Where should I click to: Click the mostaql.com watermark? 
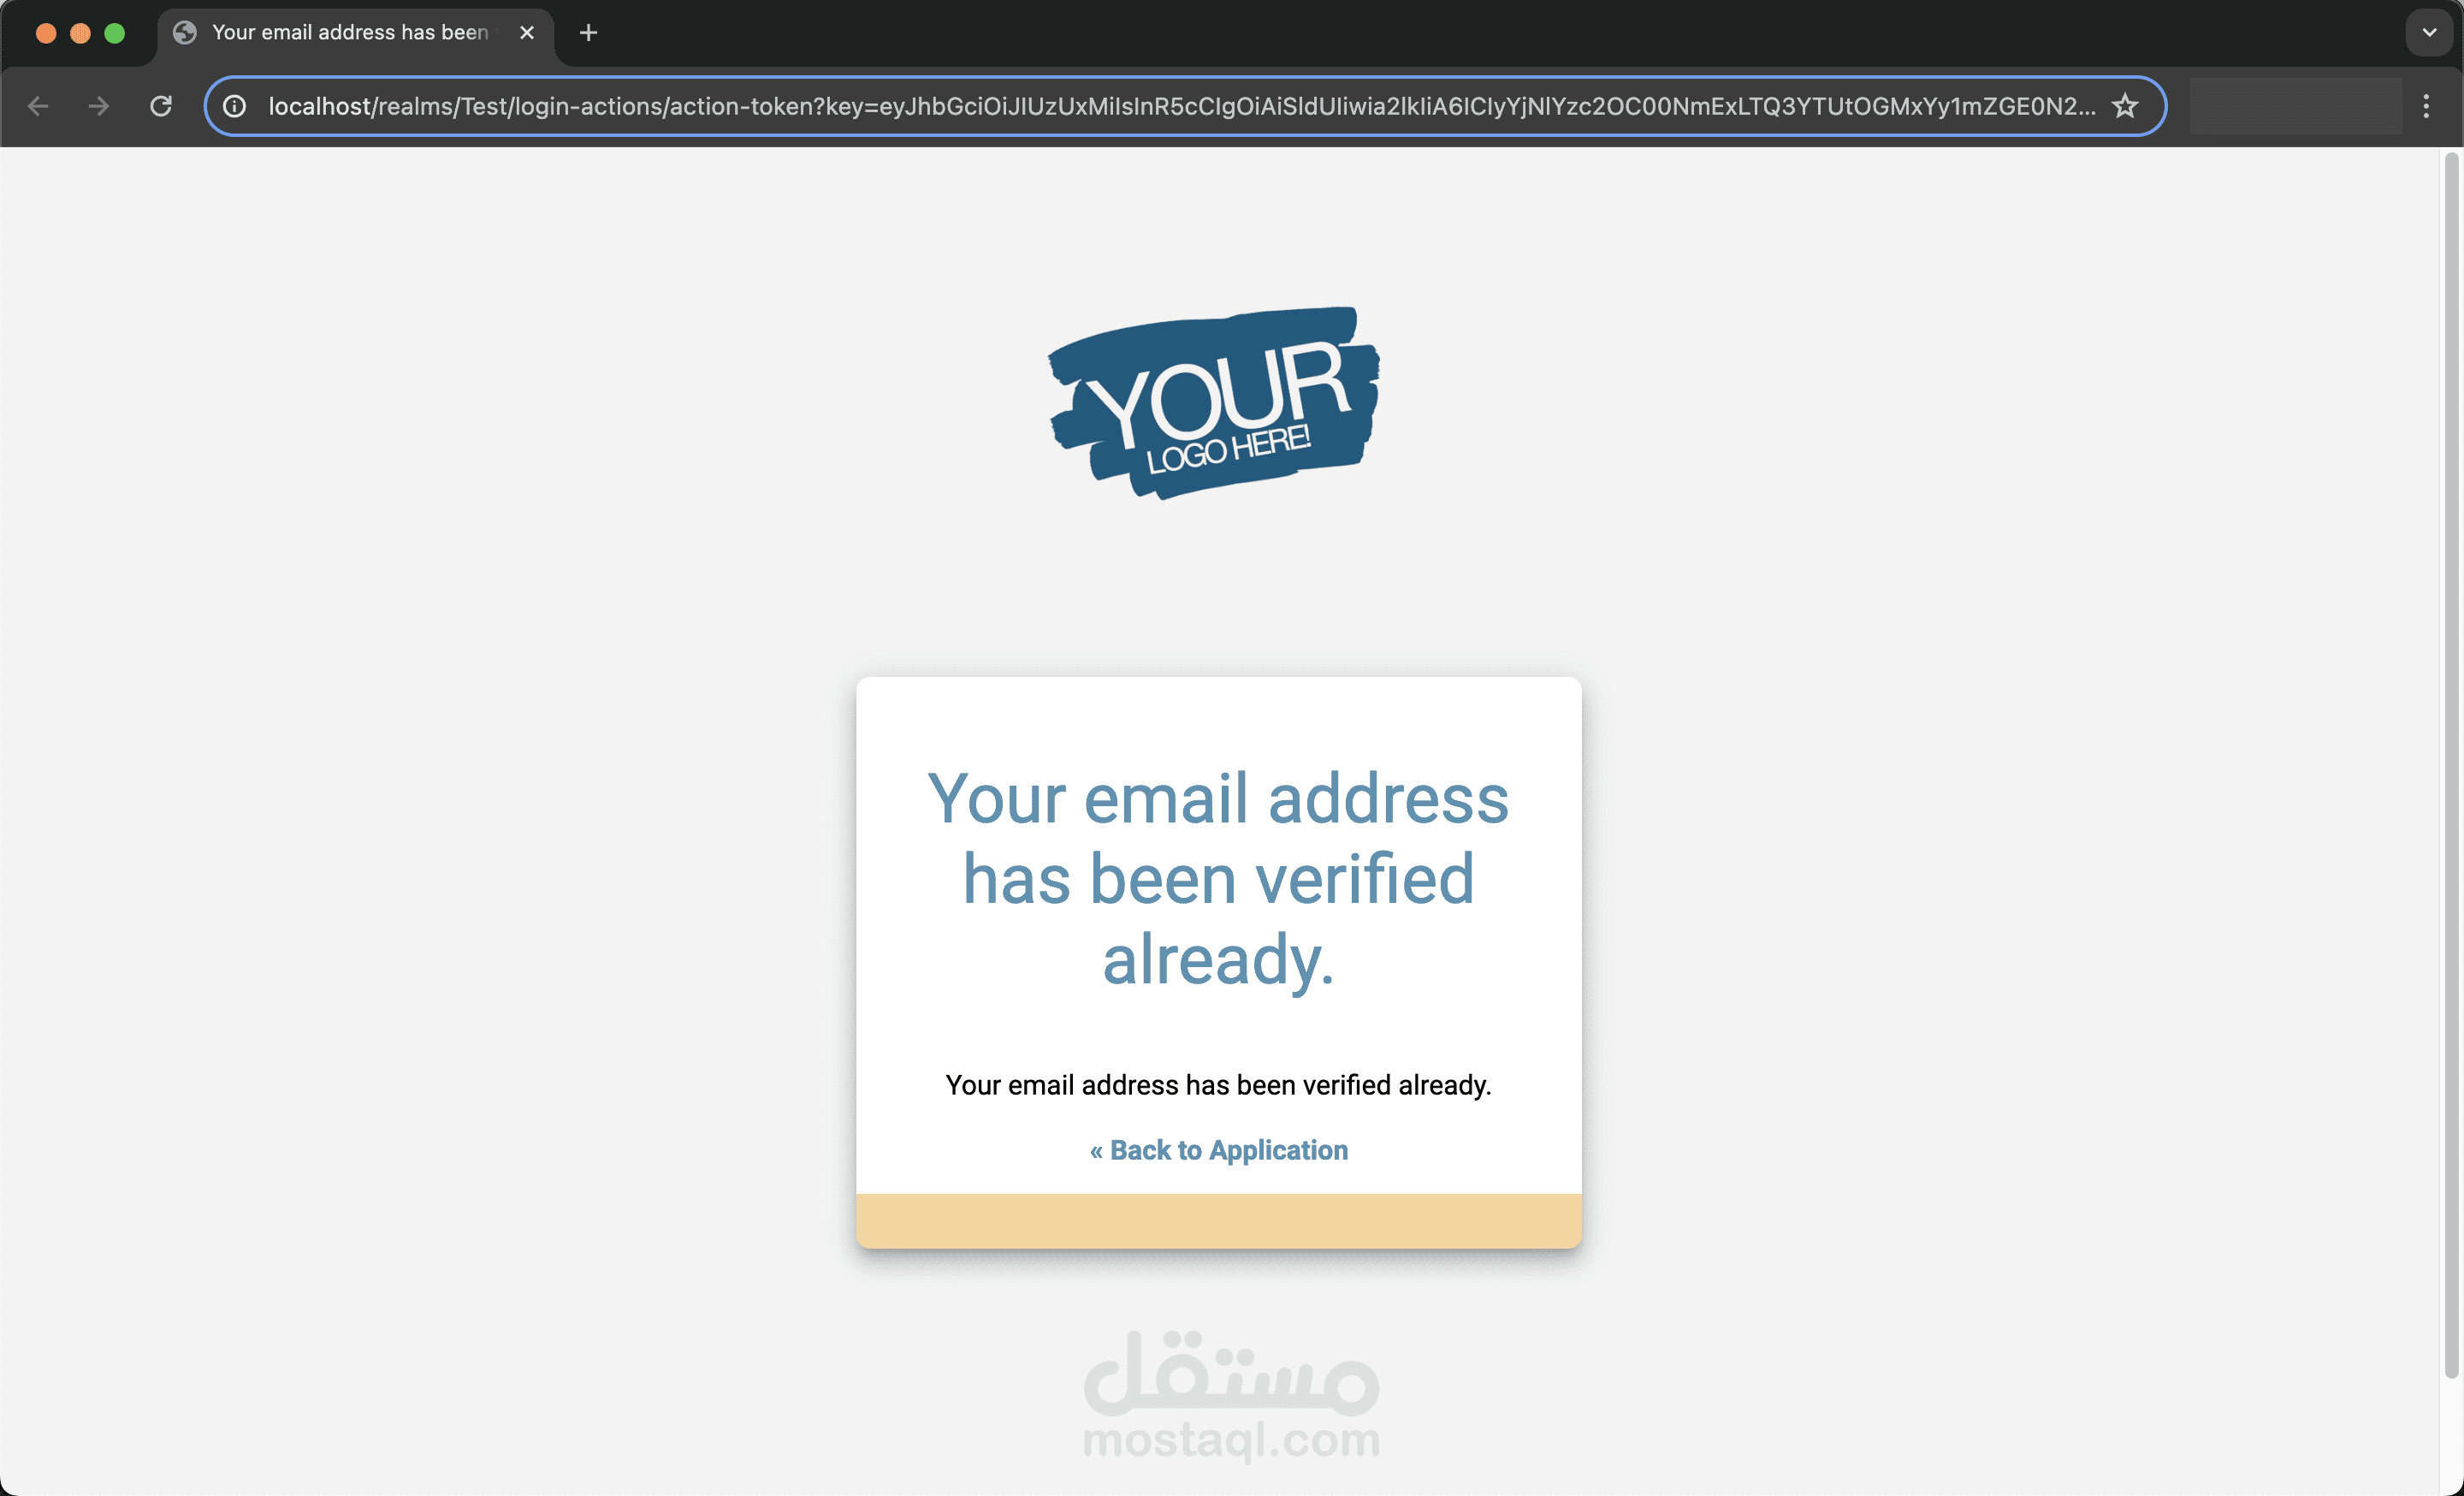(x=1232, y=1396)
